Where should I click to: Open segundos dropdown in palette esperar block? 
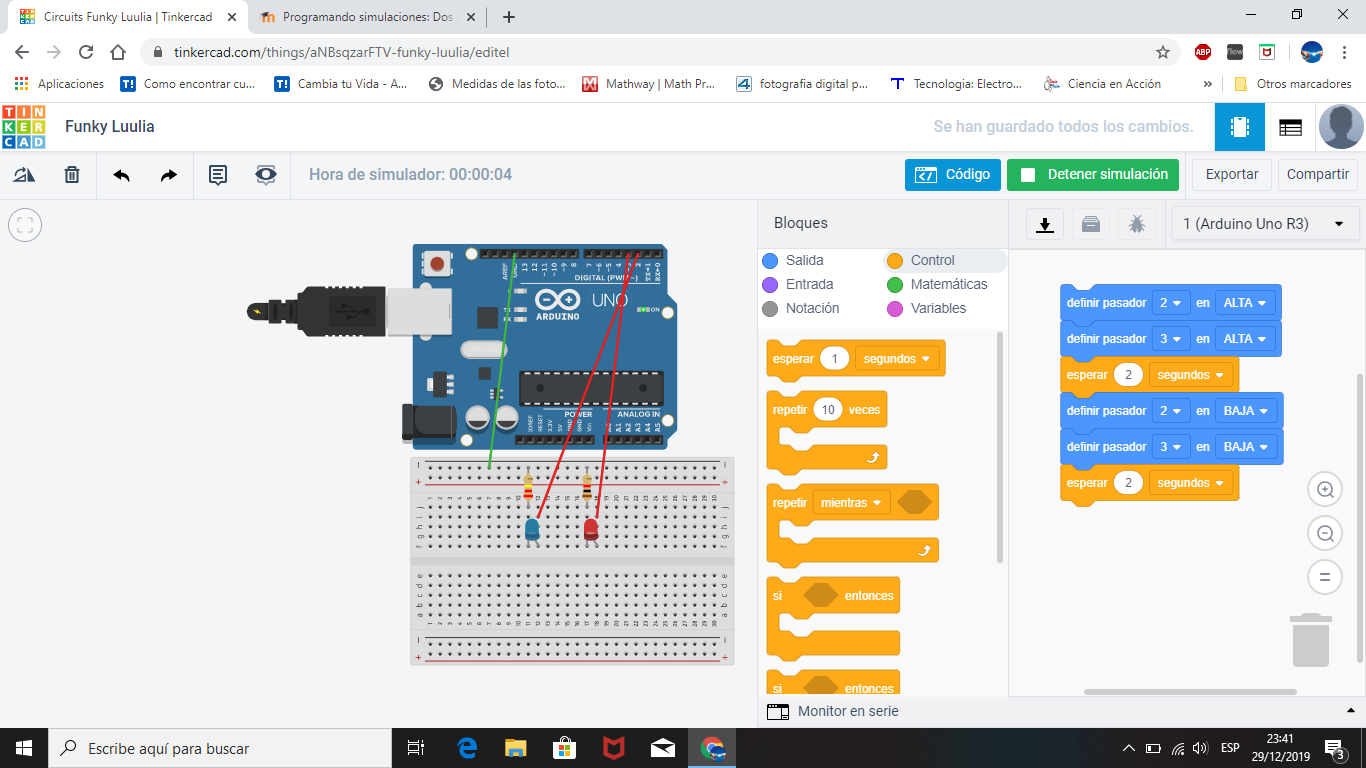tap(897, 358)
